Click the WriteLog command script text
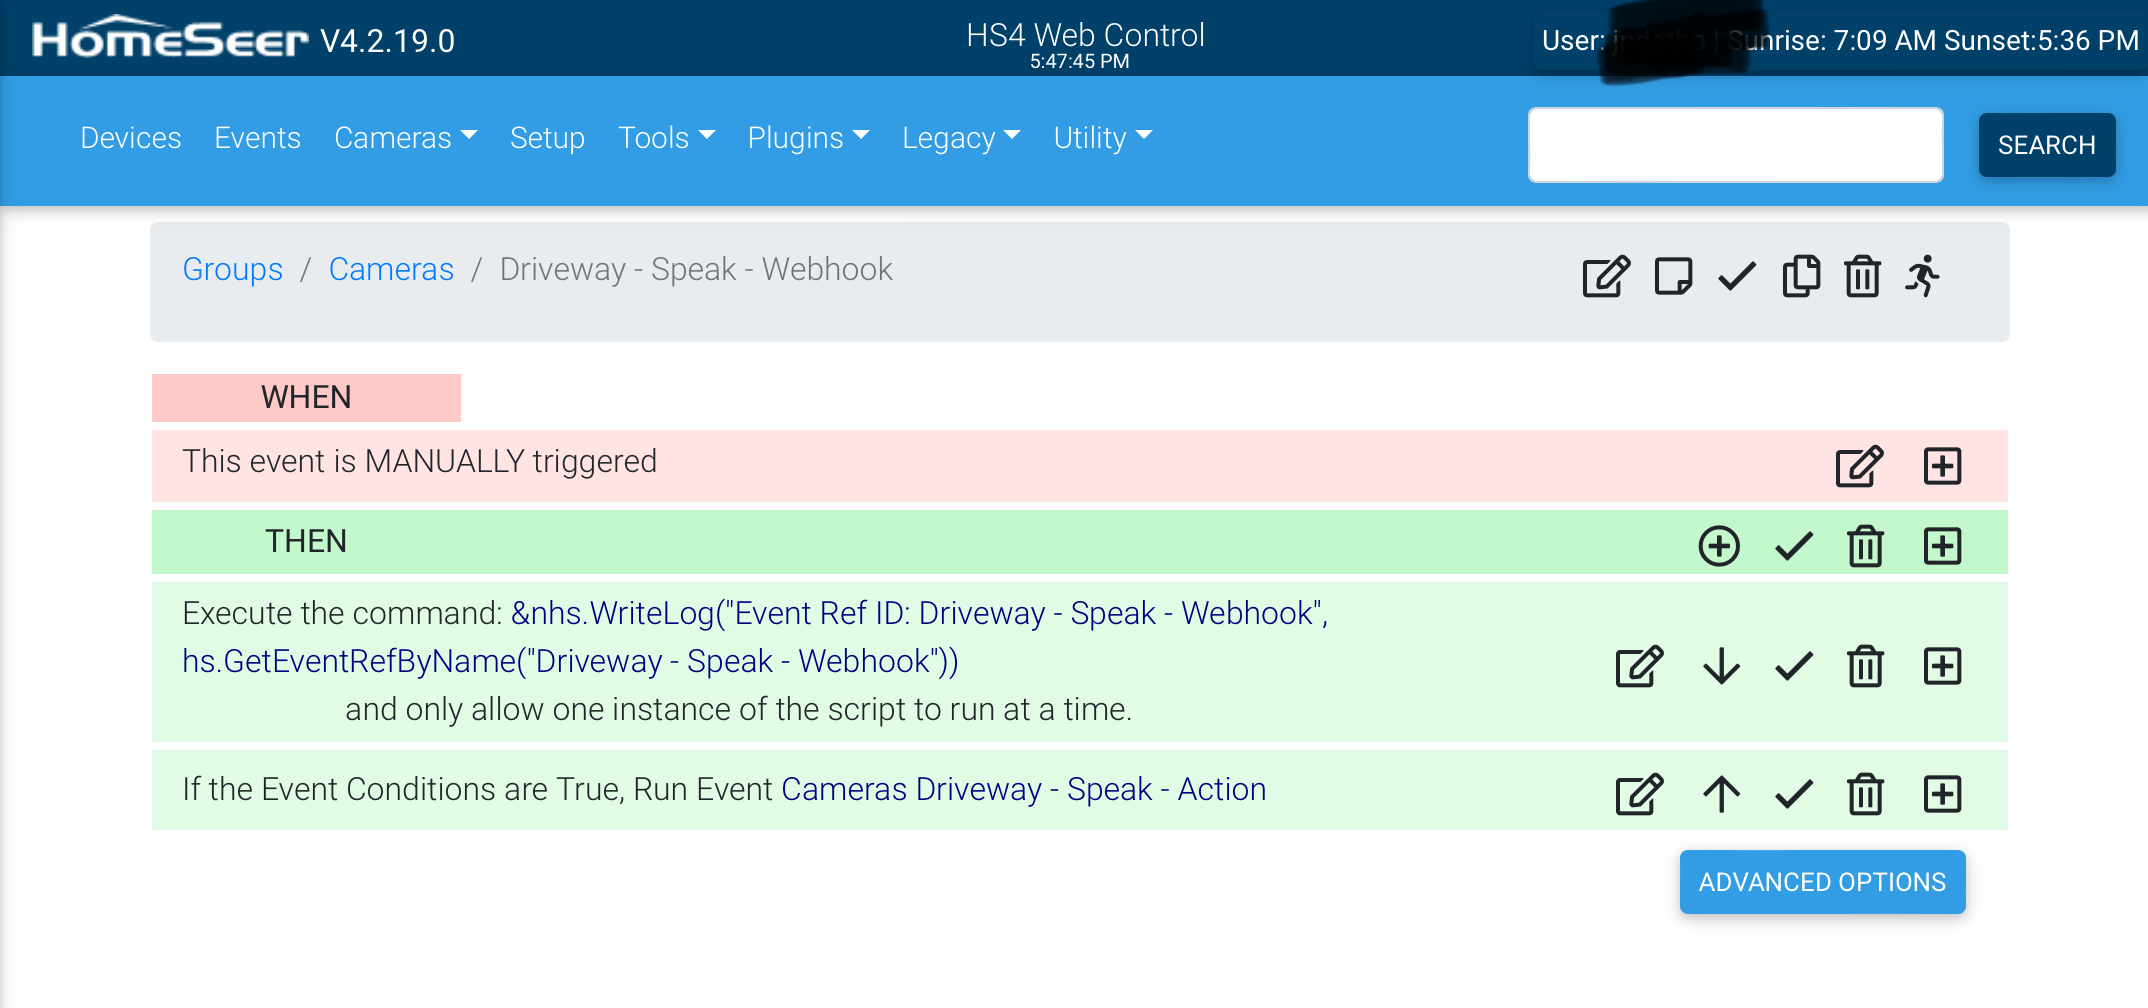Image resolution: width=2148 pixels, height=1008 pixels. pos(755,637)
